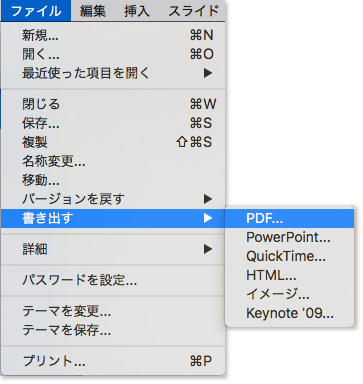Image resolution: width=363 pixels, height=384 pixels.
Task: Choose 移動... entry
Action: pyautogui.click(x=113, y=180)
